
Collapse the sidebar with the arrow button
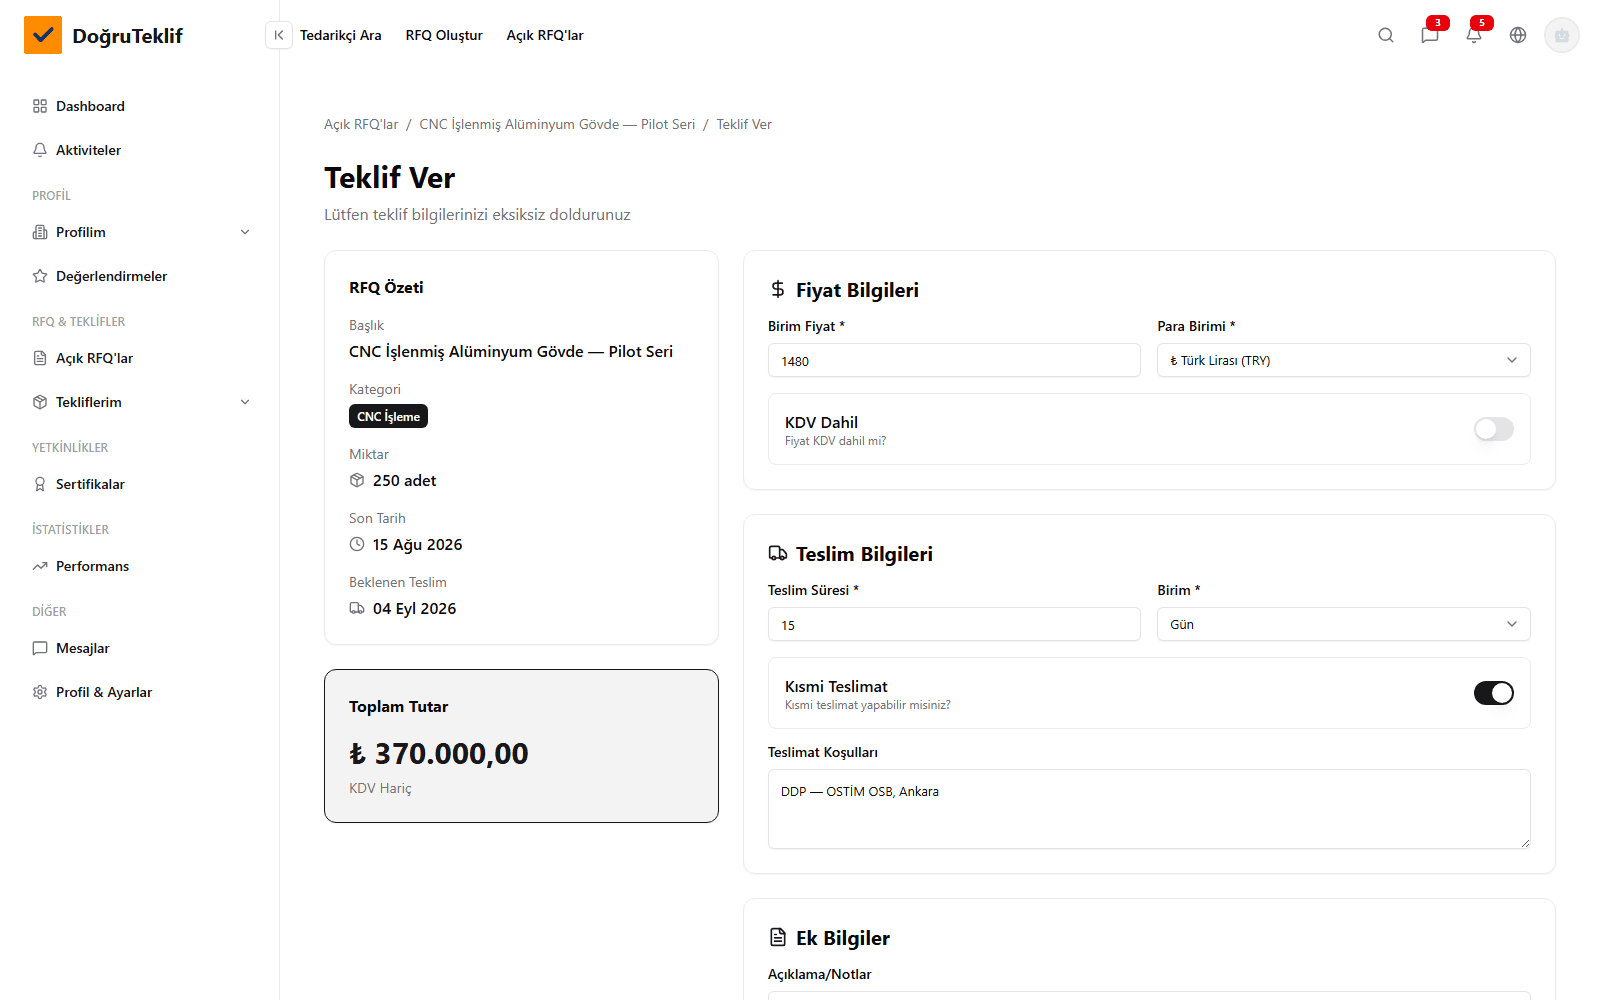click(x=279, y=35)
